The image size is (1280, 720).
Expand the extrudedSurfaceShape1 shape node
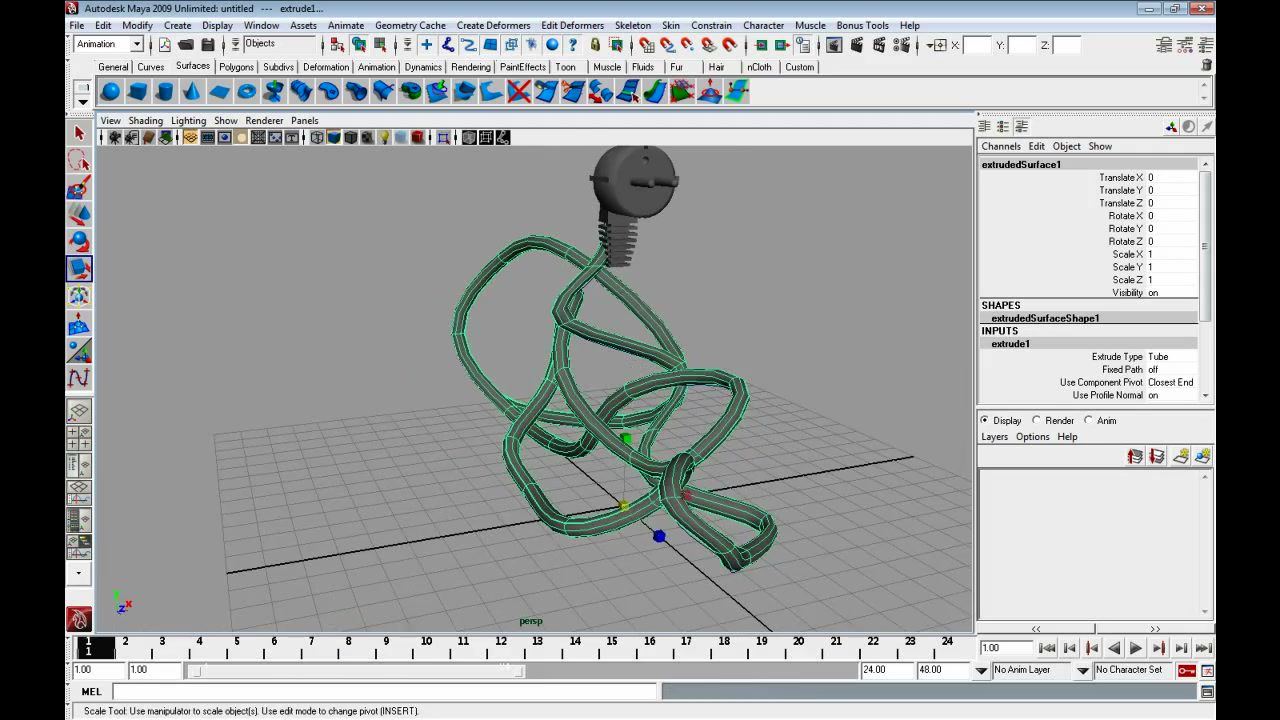[1045, 318]
